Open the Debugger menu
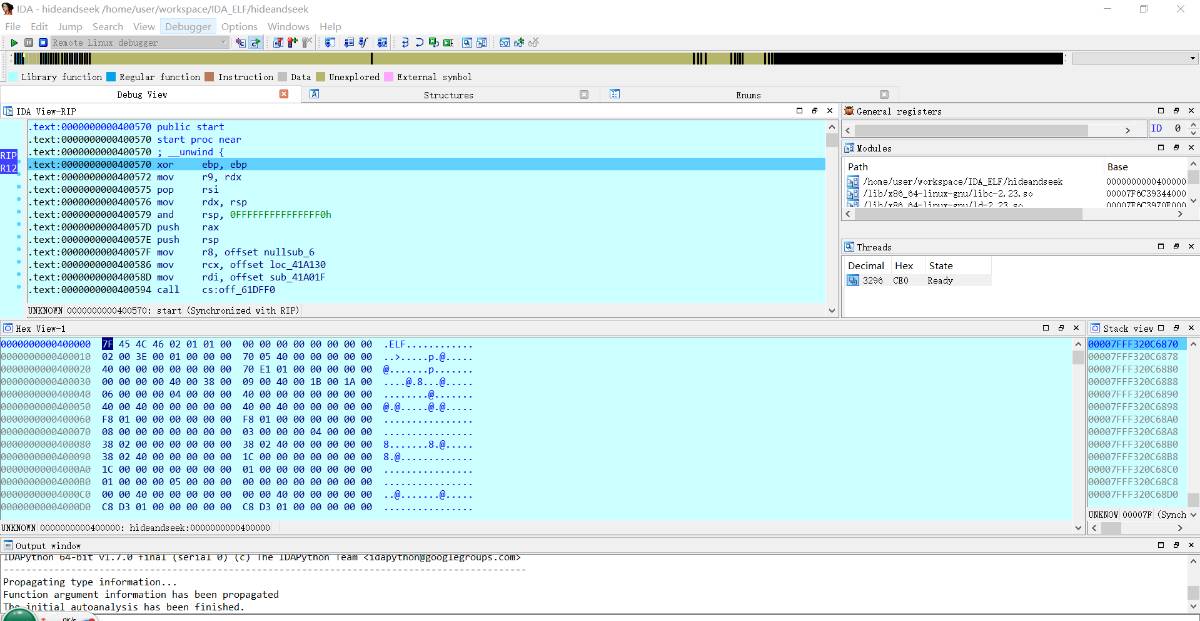1200x621 pixels. (188, 27)
